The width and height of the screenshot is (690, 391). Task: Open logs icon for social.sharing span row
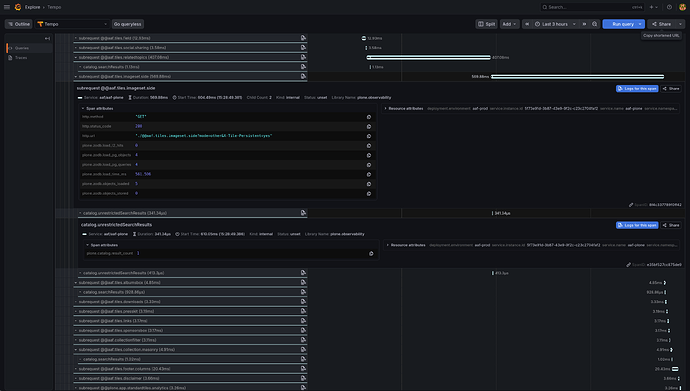coord(303,48)
